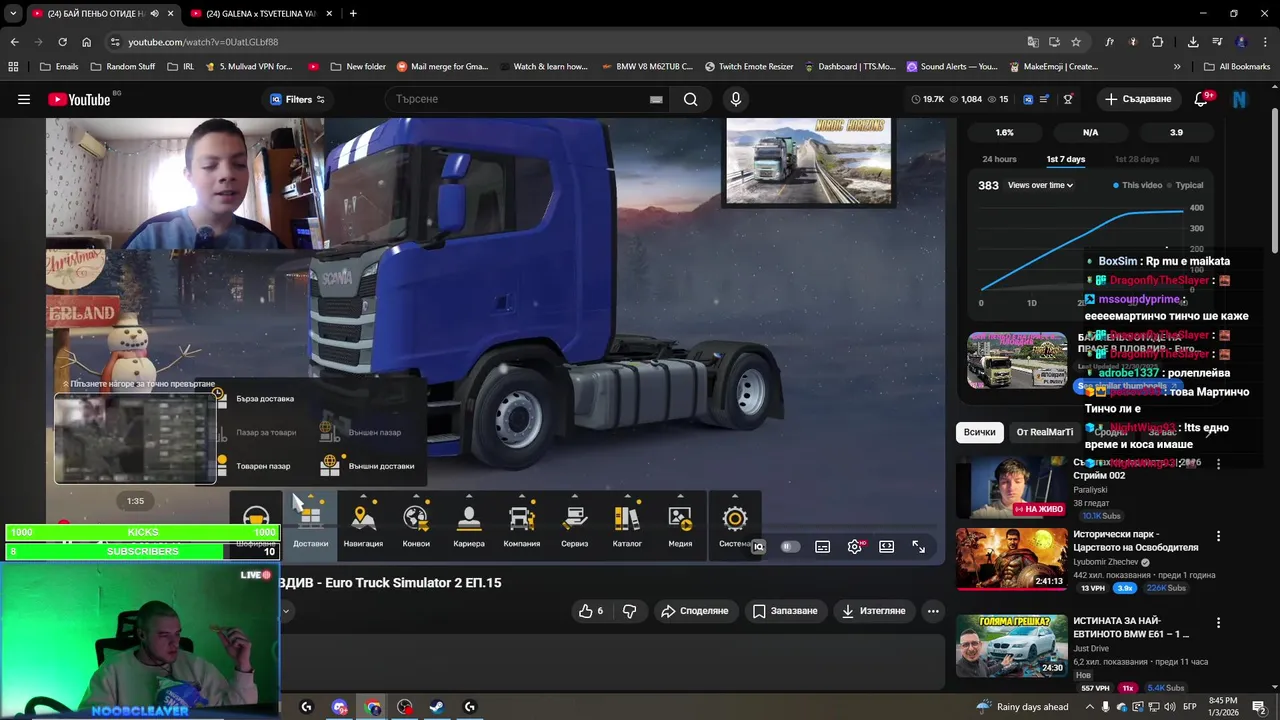Select the От RealMarTi filter chip

1044,432
